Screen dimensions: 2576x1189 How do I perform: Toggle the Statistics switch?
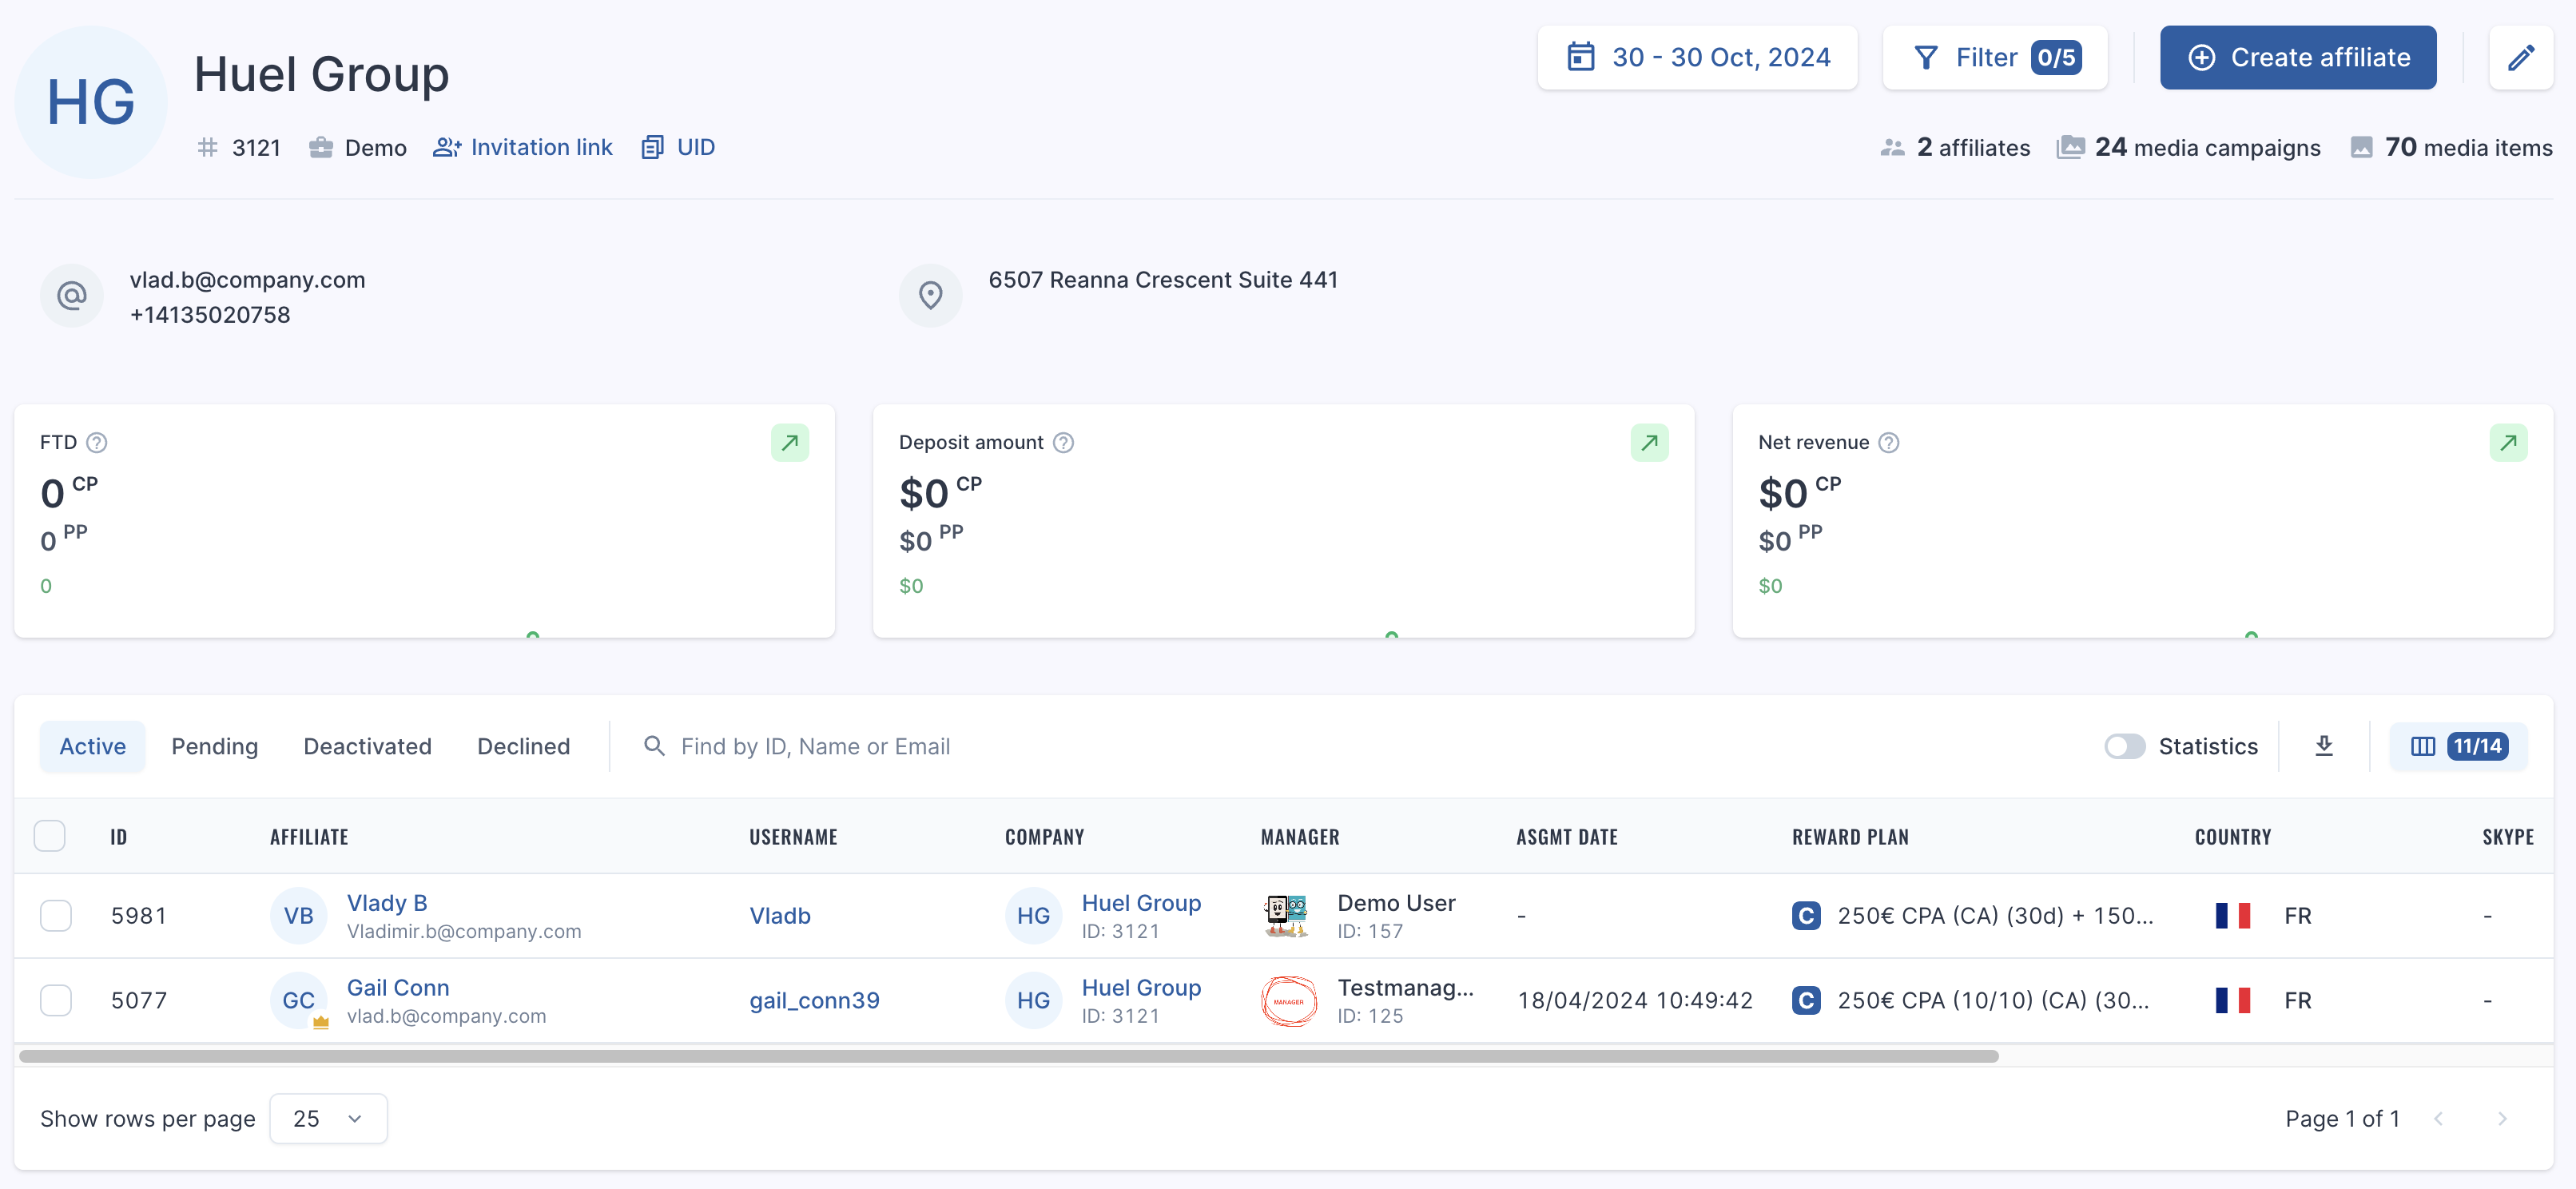point(2124,747)
